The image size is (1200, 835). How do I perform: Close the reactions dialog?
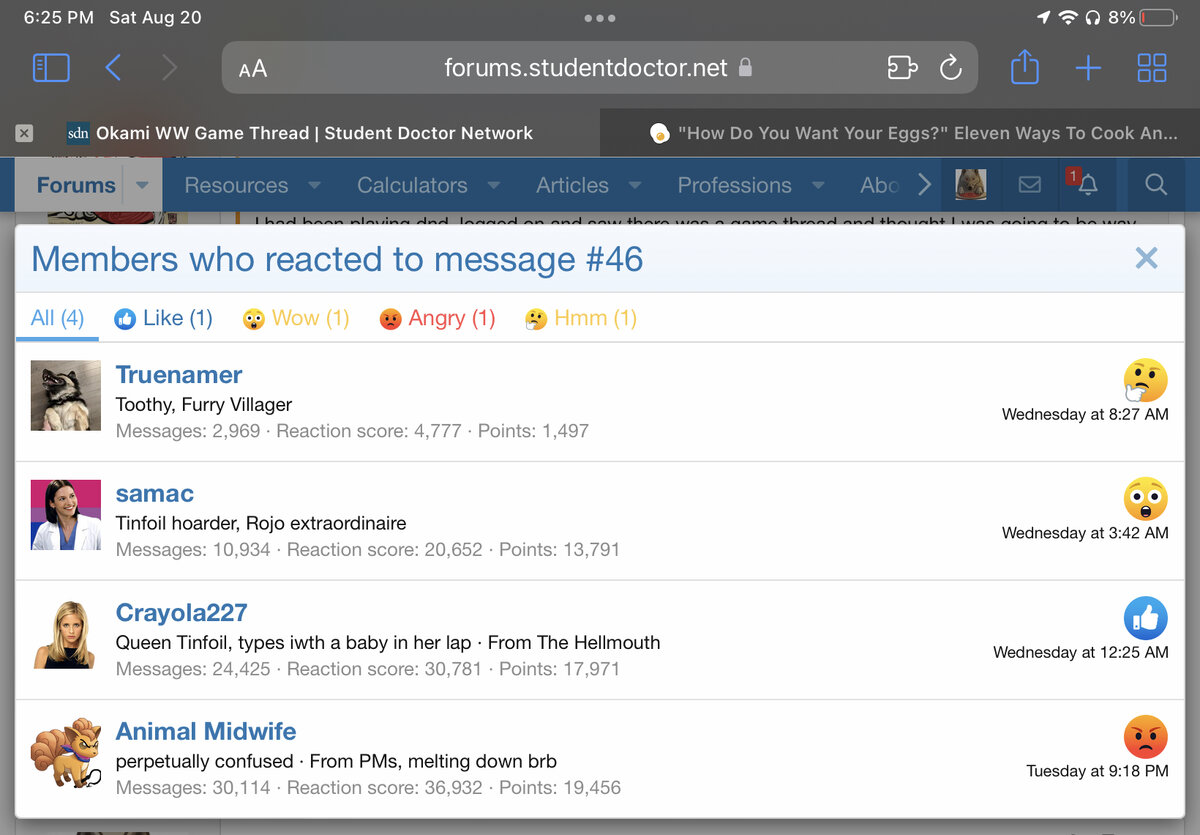1146,259
